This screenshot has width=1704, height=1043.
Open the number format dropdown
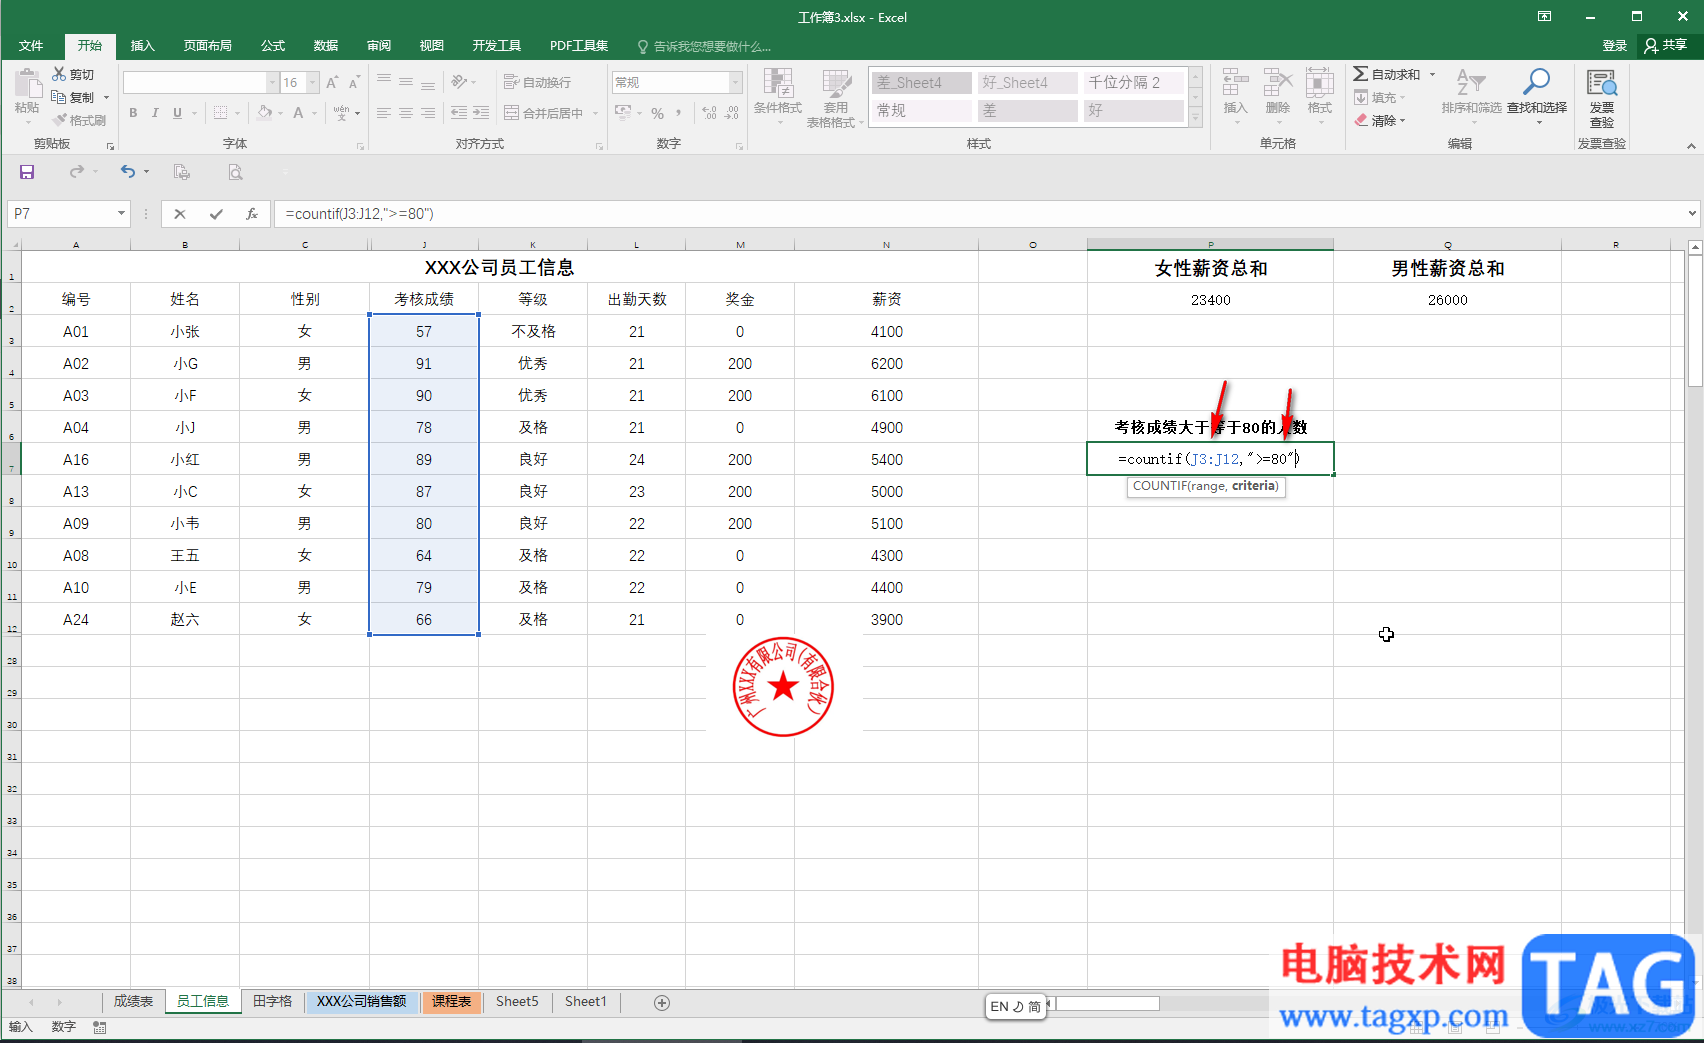pyautogui.click(x=736, y=82)
